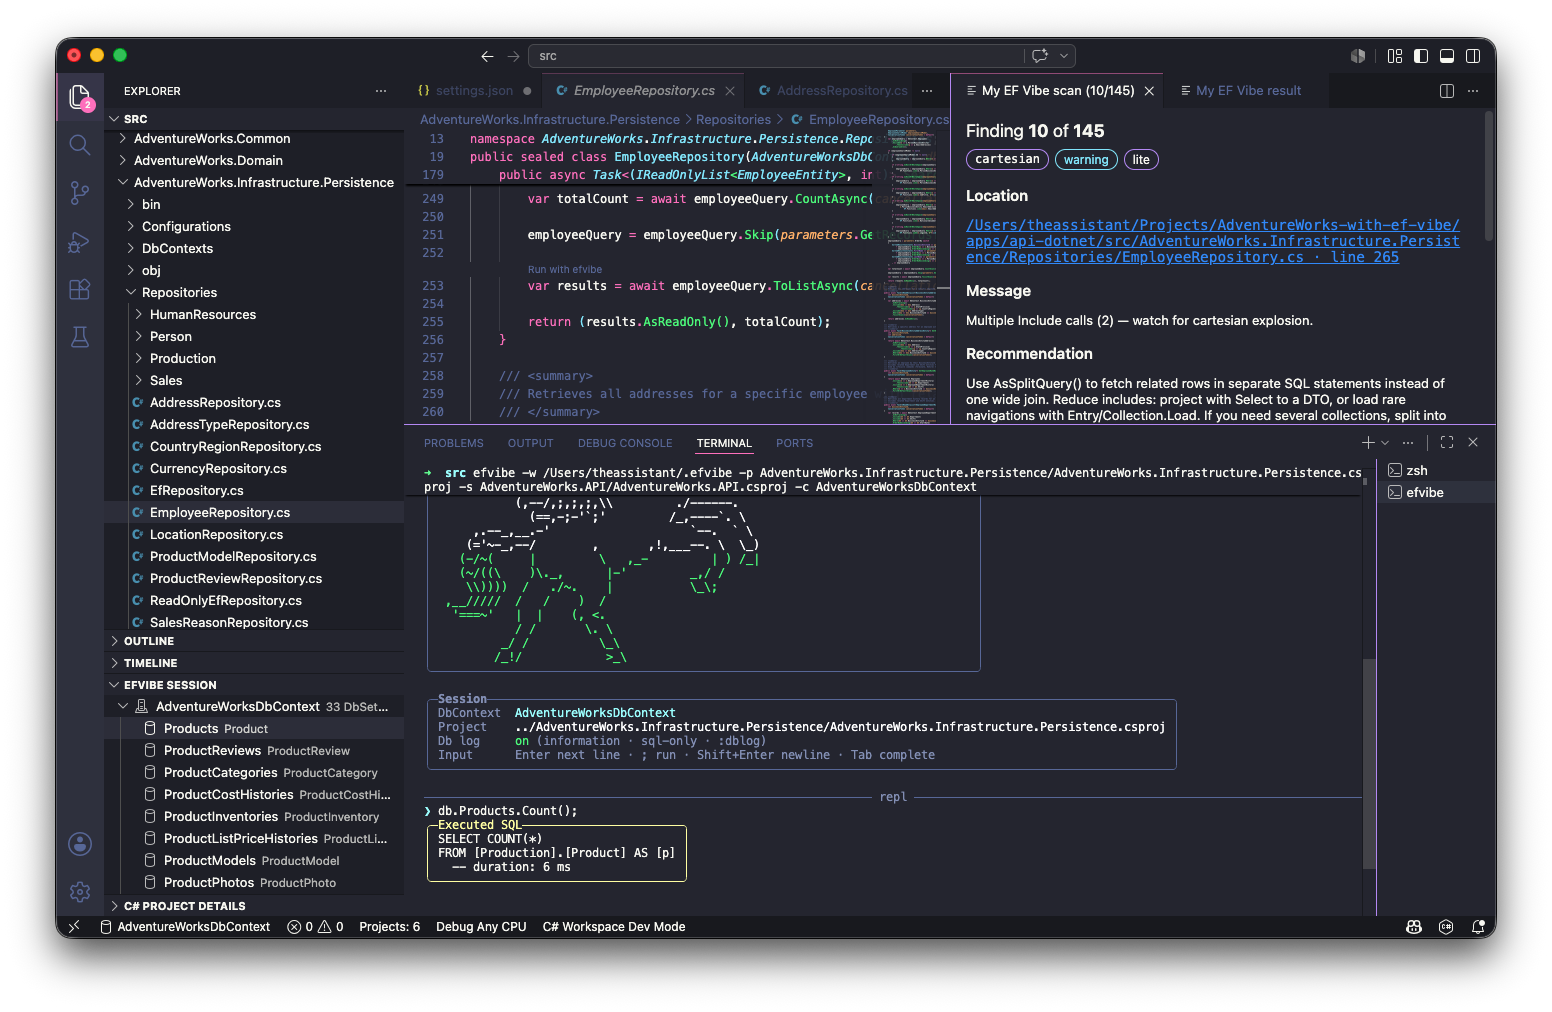Image resolution: width=1552 pixels, height=1012 pixels.
Task: Open the PORTS panel tab
Action: (795, 443)
